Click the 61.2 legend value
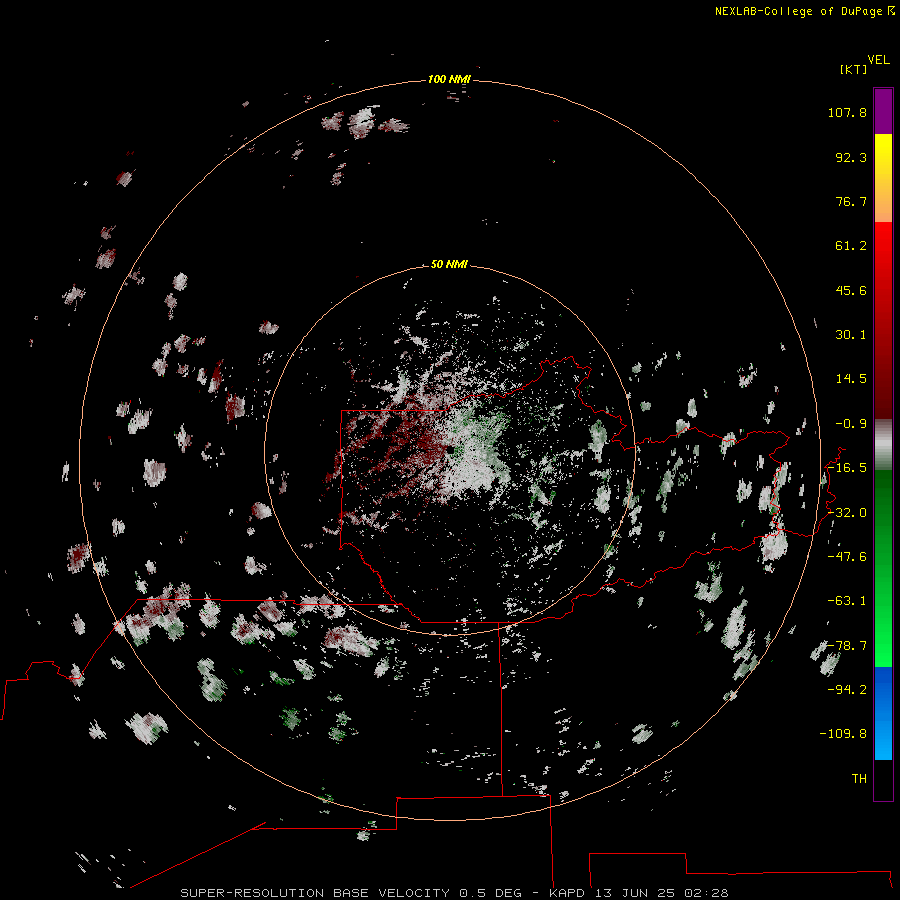The width and height of the screenshot is (900, 900). click(x=851, y=246)
